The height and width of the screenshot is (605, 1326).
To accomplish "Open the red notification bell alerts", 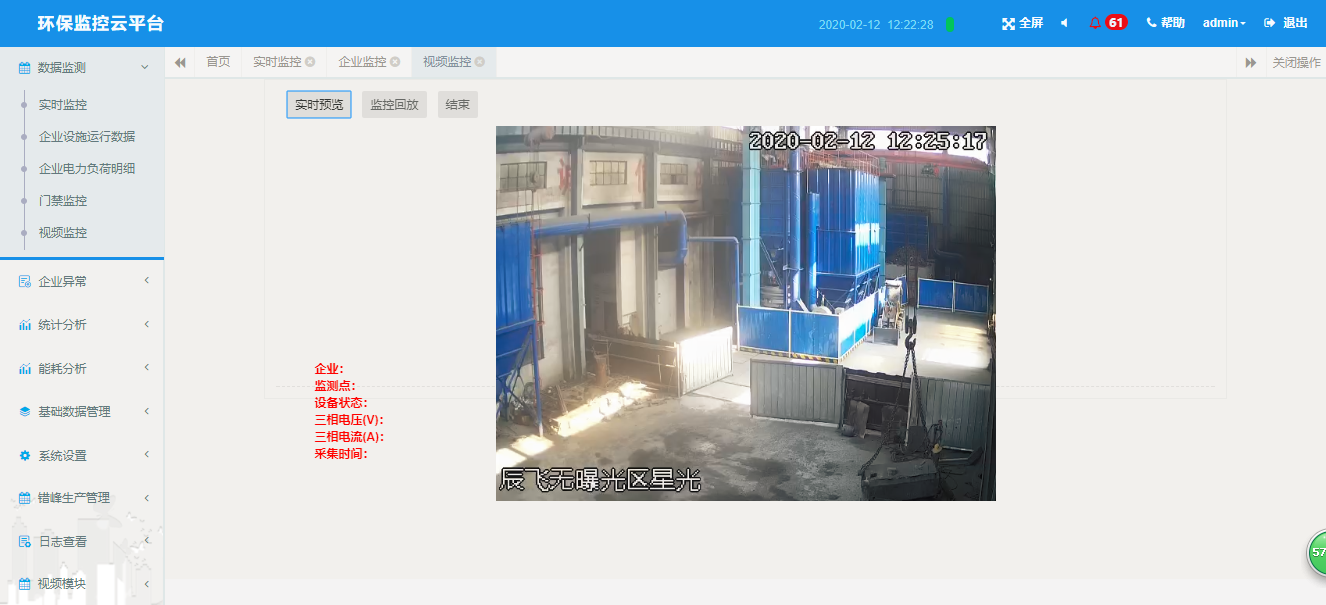I will (x=1095, y=23).
